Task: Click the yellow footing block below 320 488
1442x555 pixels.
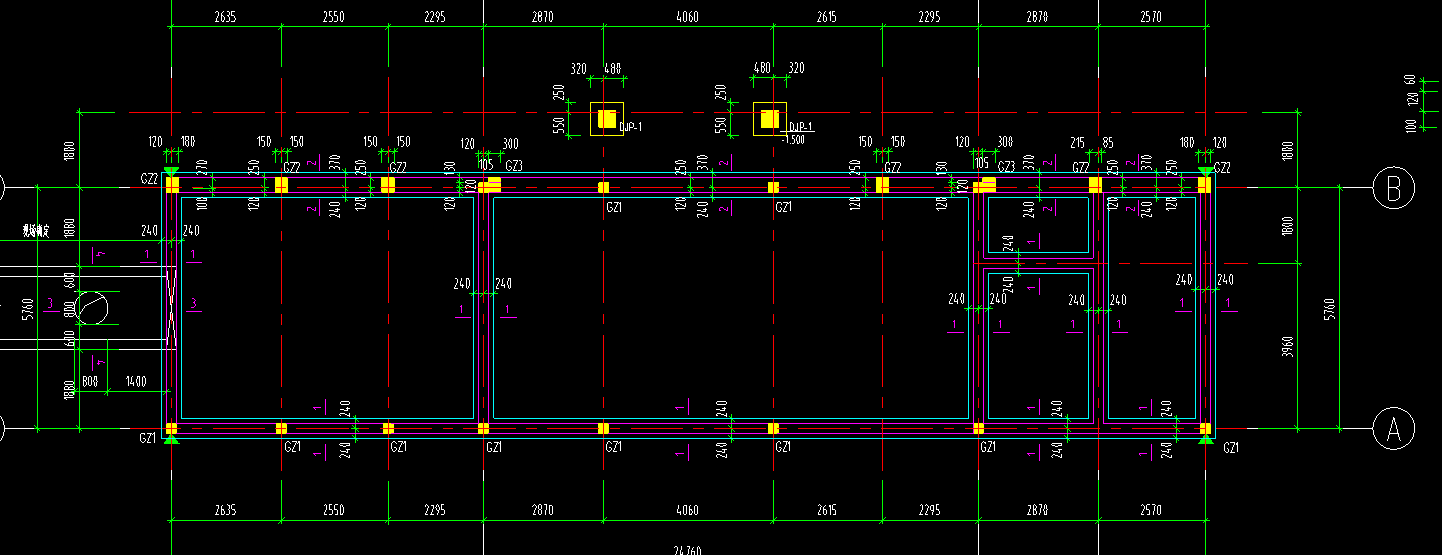Action: pyautogui.click(x=606, y=119)
